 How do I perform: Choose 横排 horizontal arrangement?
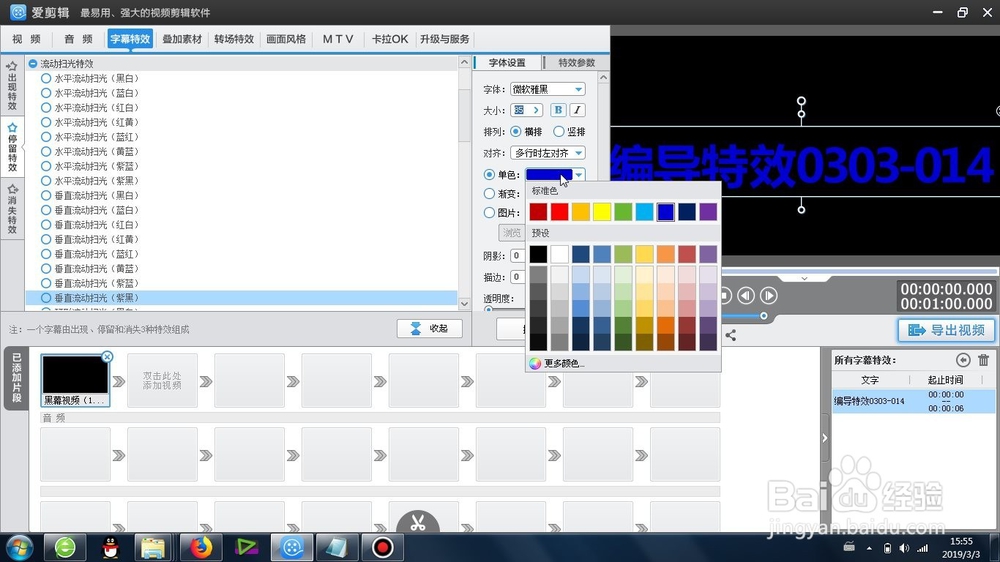pyautogui.click(x=526, y=131)
